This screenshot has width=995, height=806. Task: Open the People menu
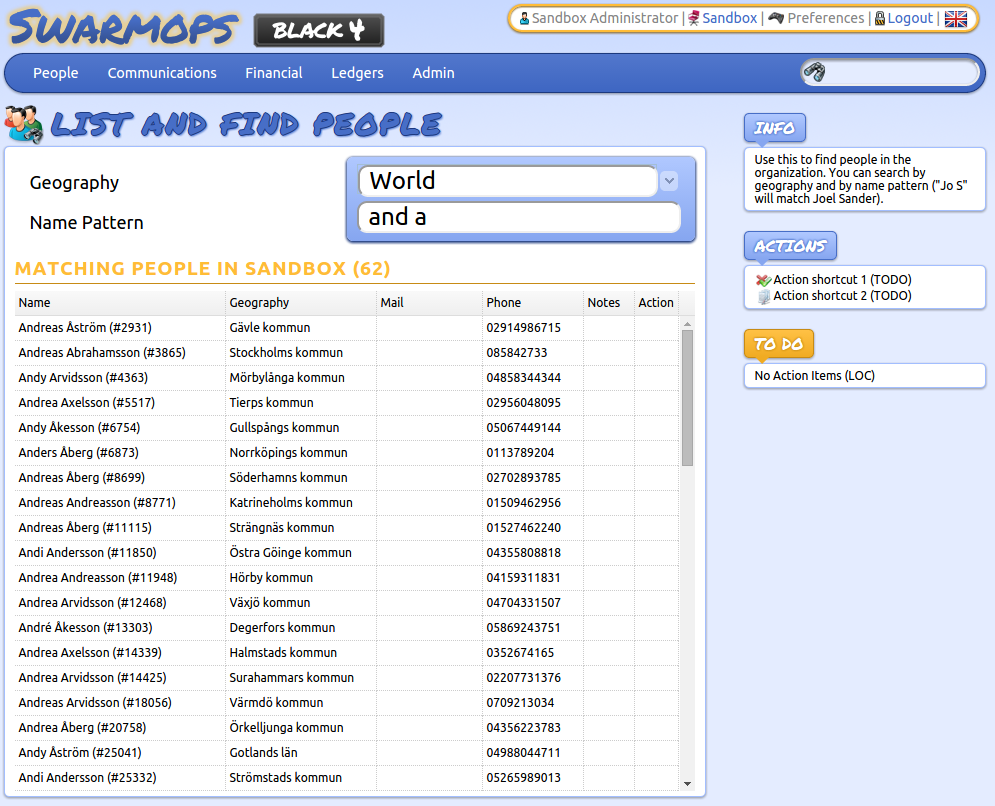[x=56, y=73]
